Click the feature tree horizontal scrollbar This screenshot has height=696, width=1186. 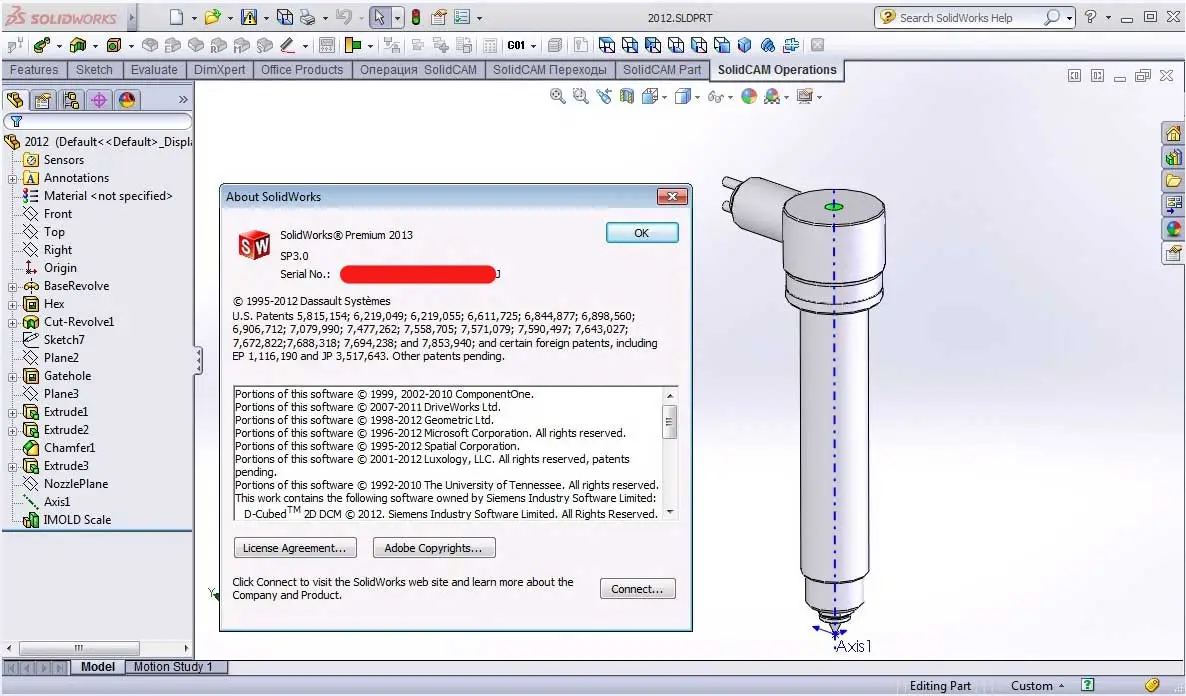[79, 648]
